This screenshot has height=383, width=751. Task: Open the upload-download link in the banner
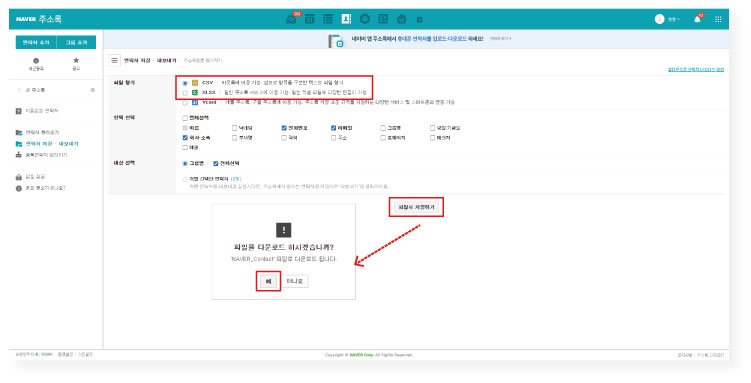pyautogui.click(x=432, y=39)
